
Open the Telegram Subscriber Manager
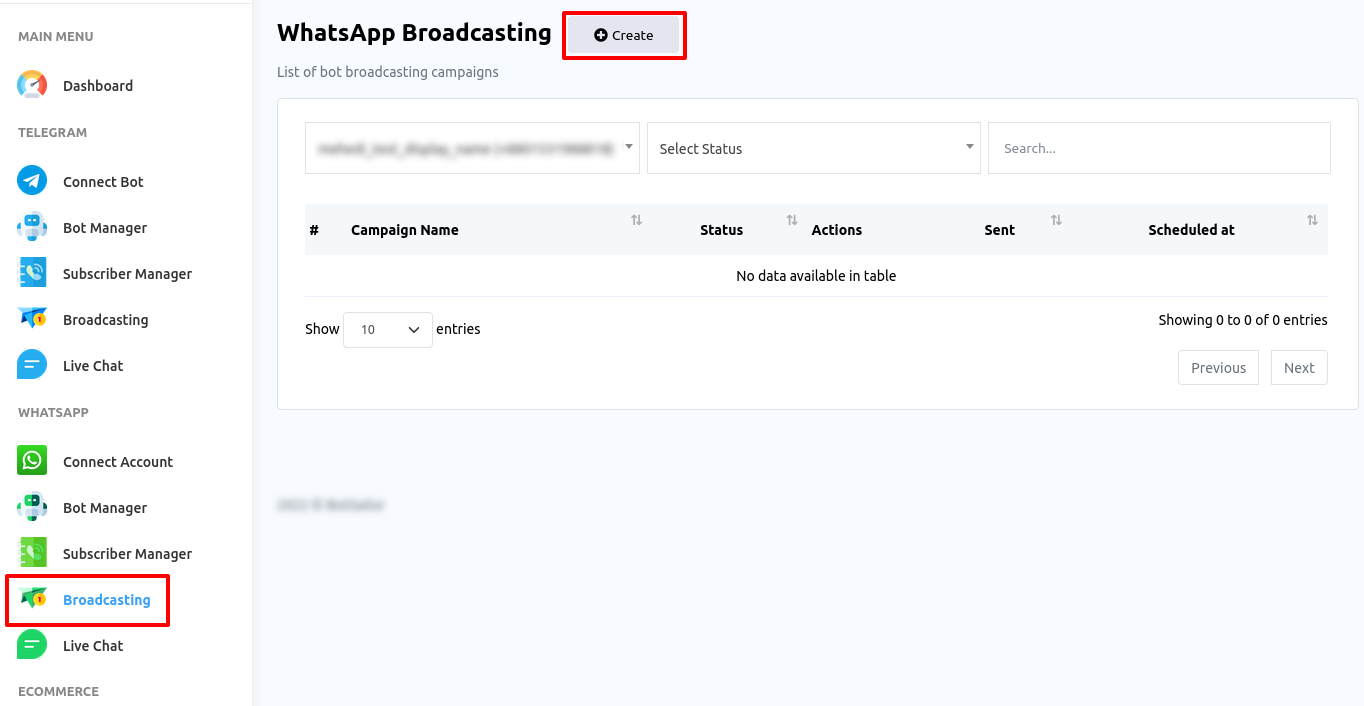(x=127, y=273)
